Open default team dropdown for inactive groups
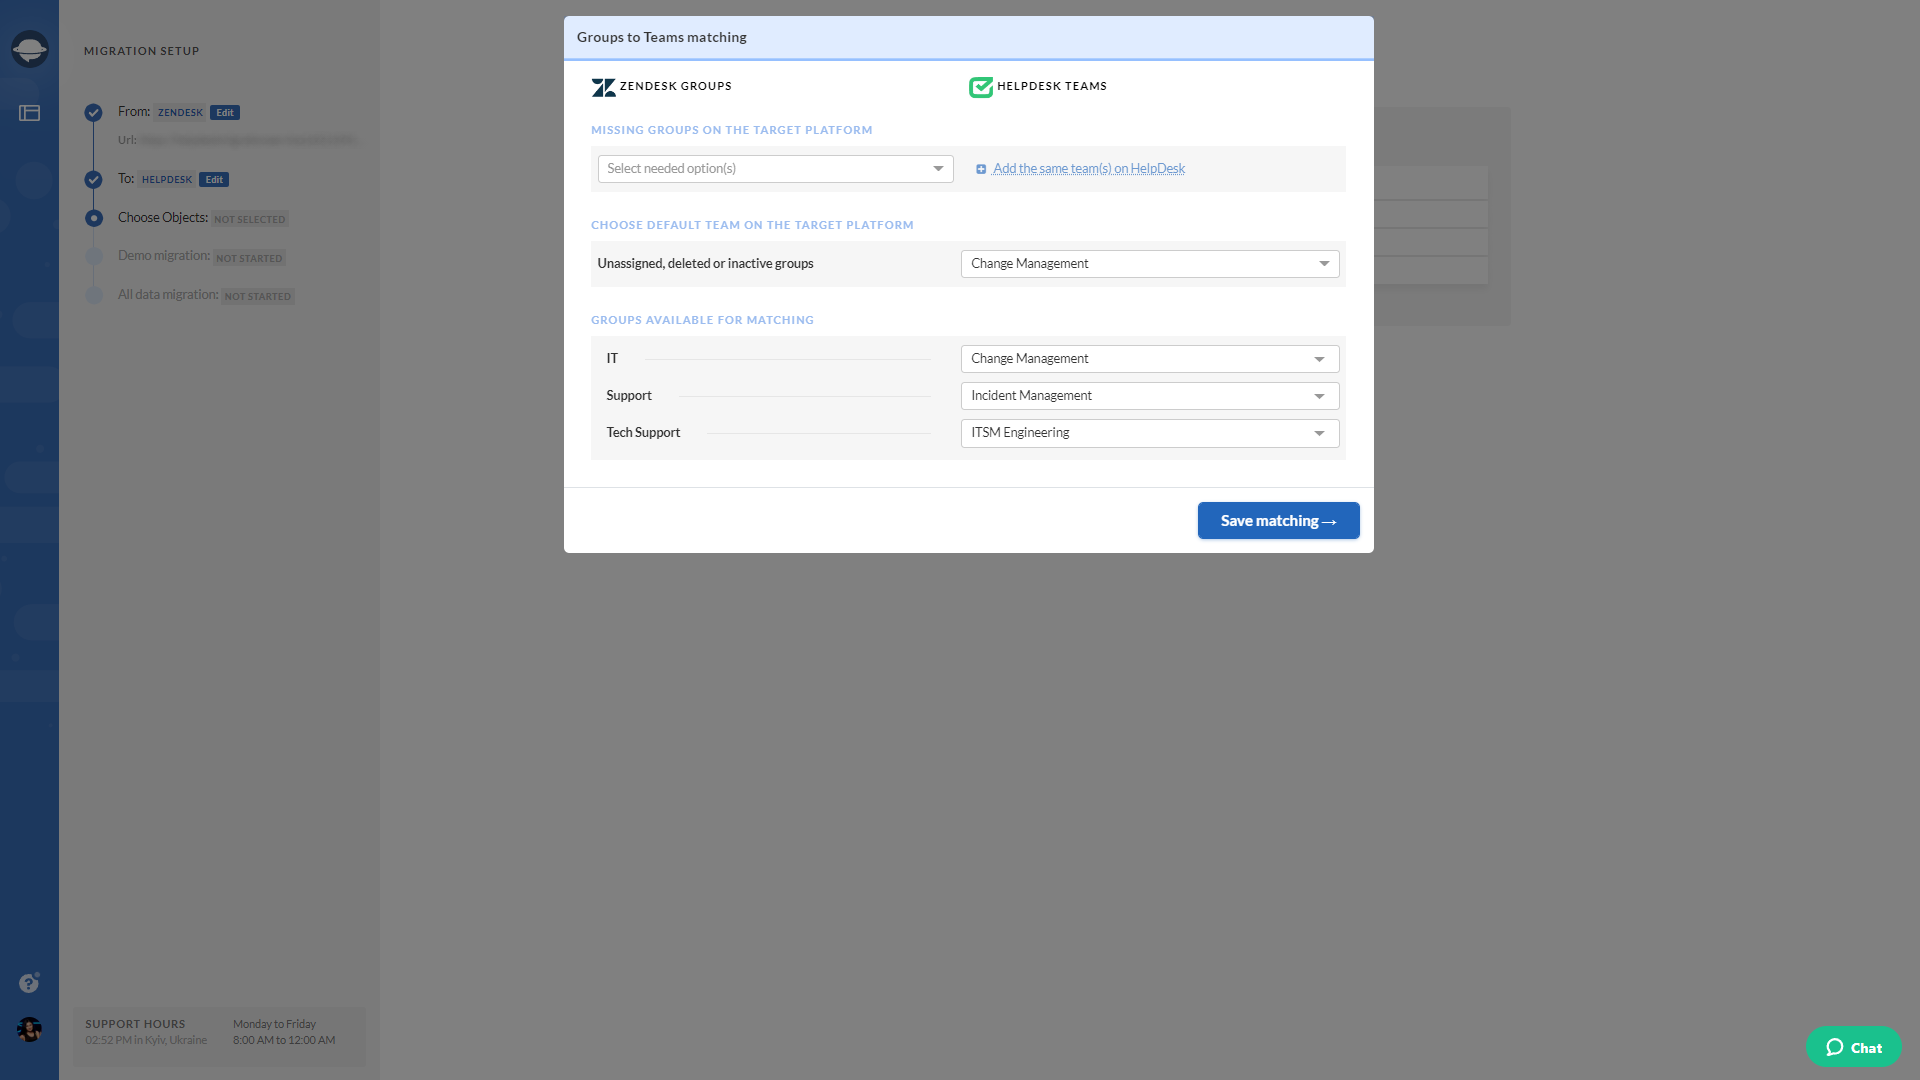The width and height of the screenshot is (1920, 1080). click(1149, 263)
